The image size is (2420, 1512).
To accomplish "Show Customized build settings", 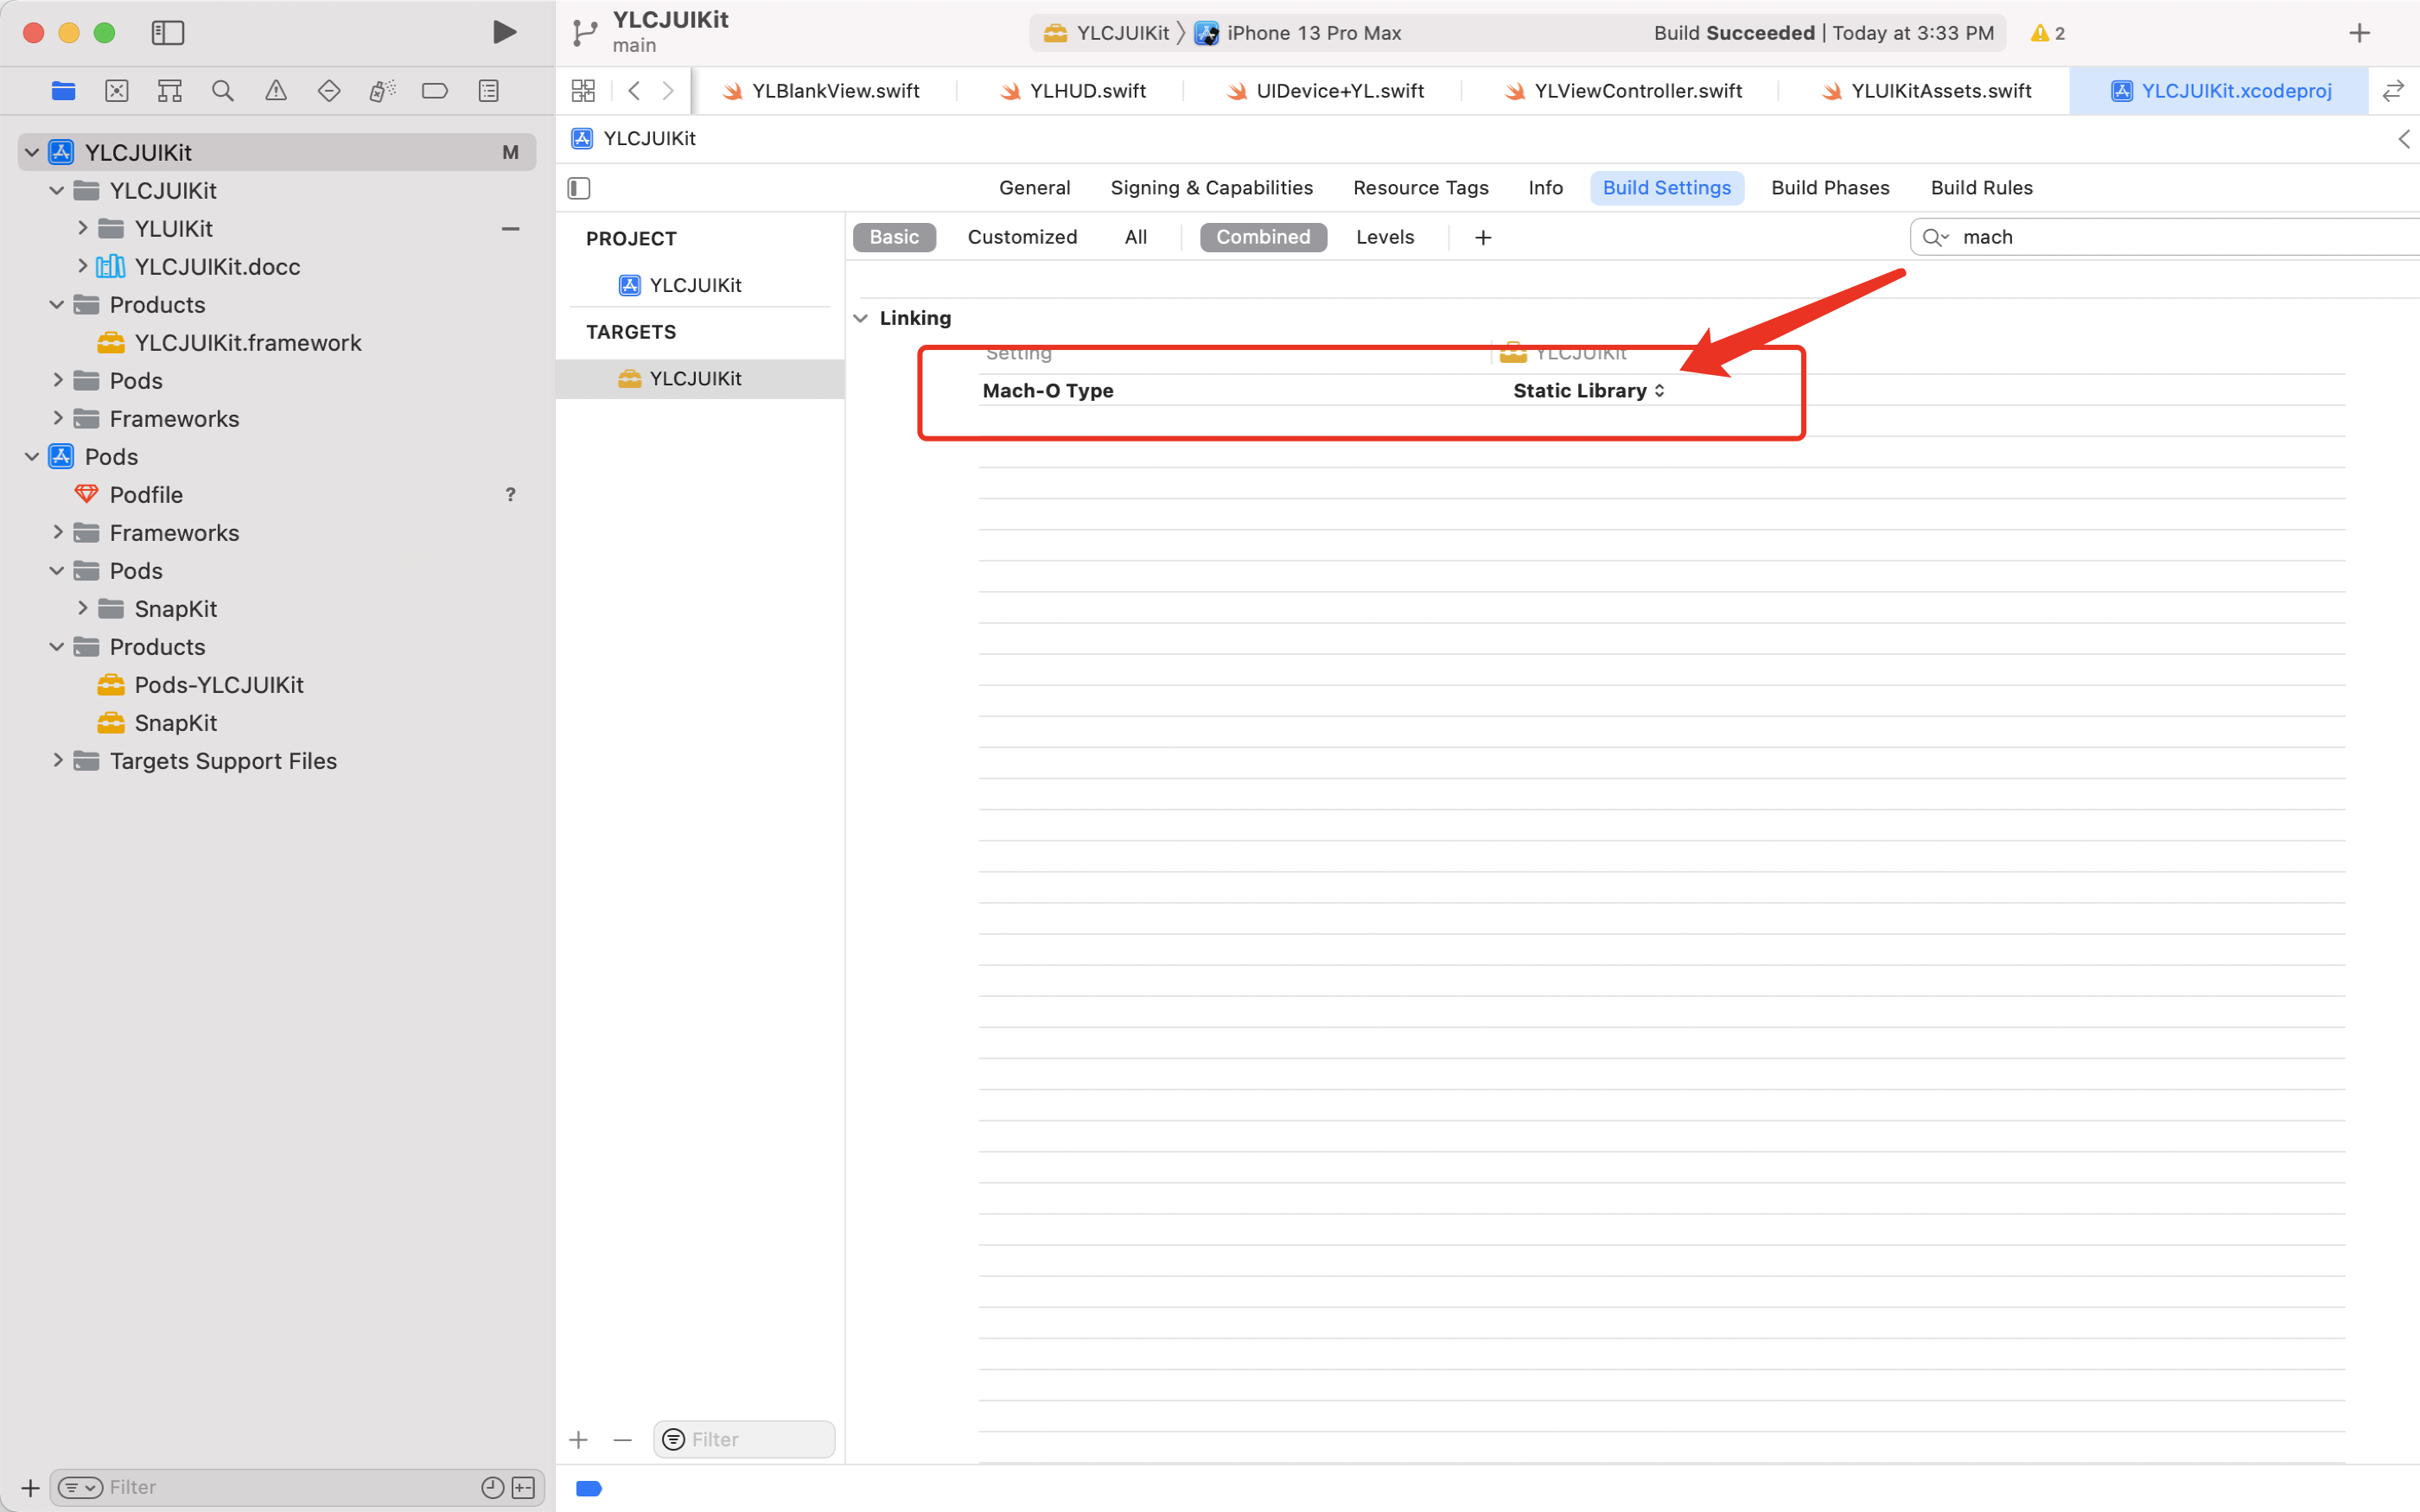I will (x=1022, y=237).
